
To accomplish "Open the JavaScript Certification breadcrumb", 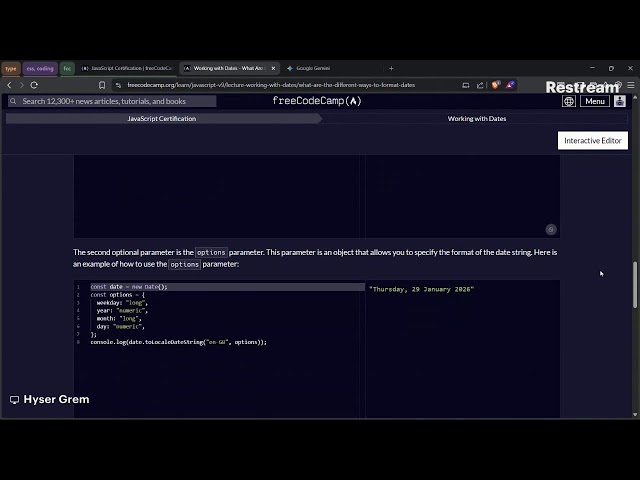I will [x=162, y=118].
